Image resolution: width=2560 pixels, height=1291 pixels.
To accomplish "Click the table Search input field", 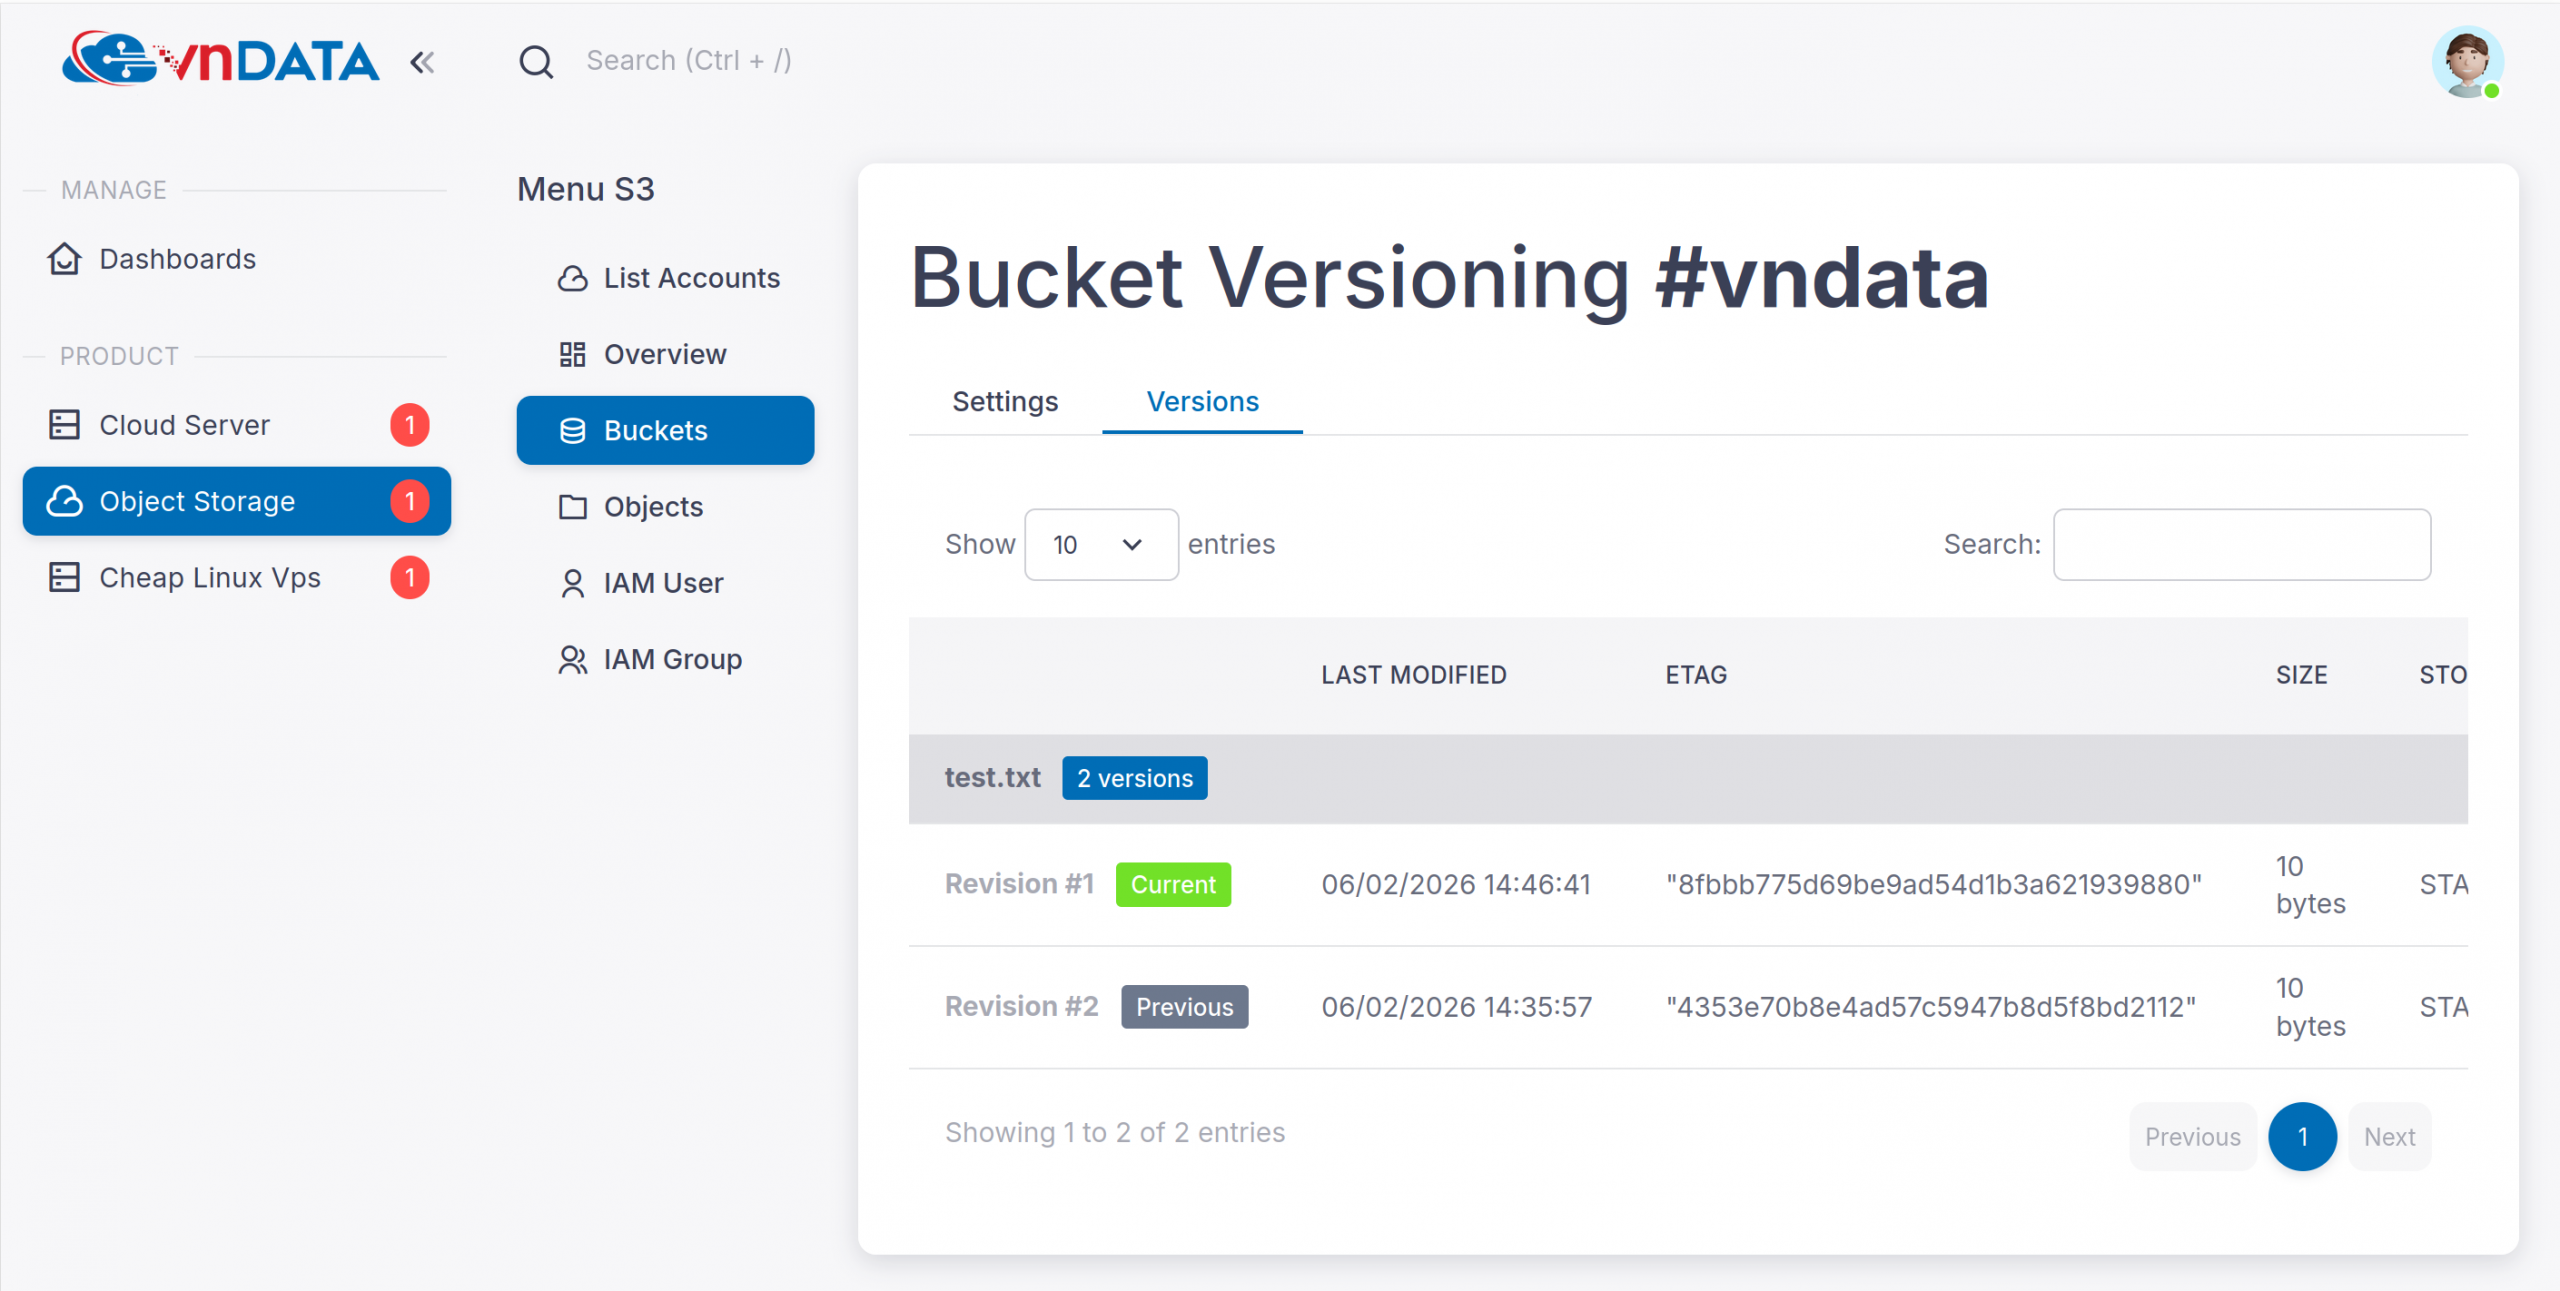I will [x=2241, y=545].
